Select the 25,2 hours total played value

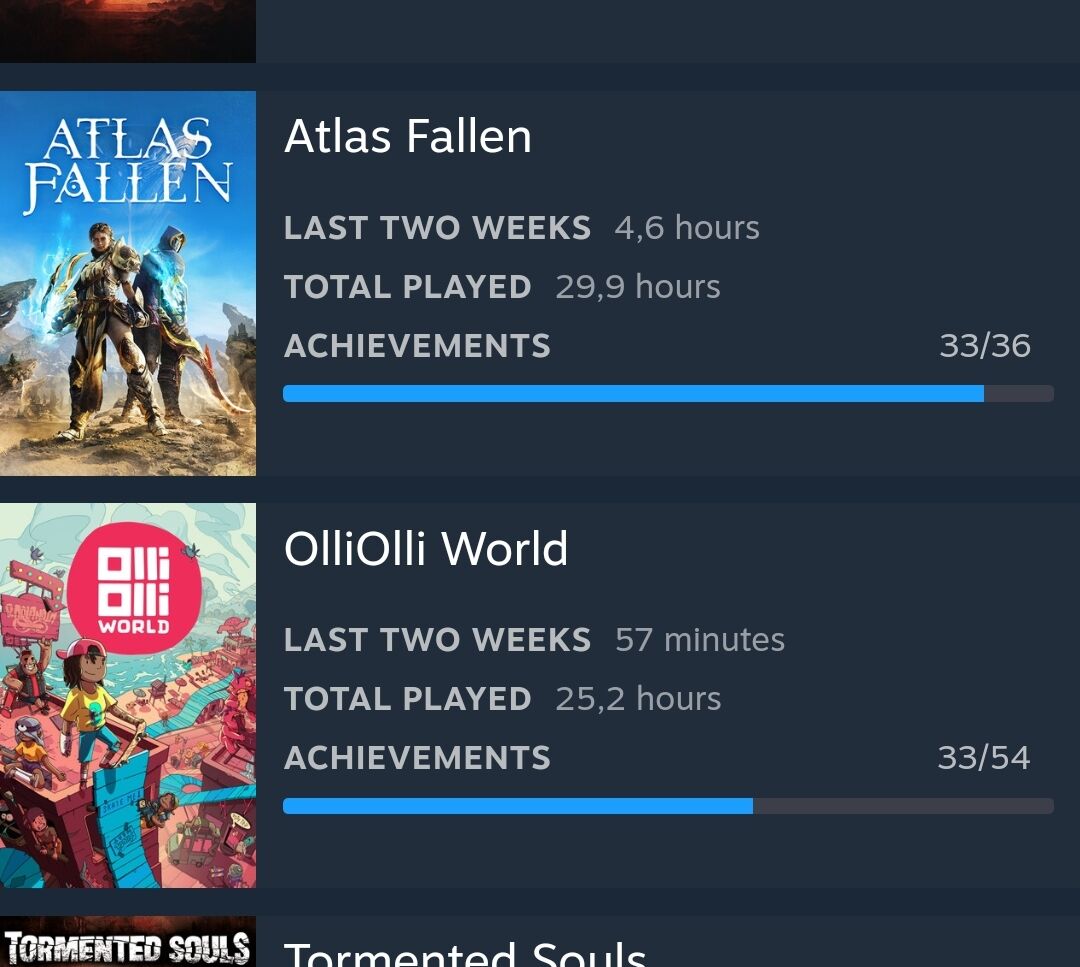click(638, 699)
